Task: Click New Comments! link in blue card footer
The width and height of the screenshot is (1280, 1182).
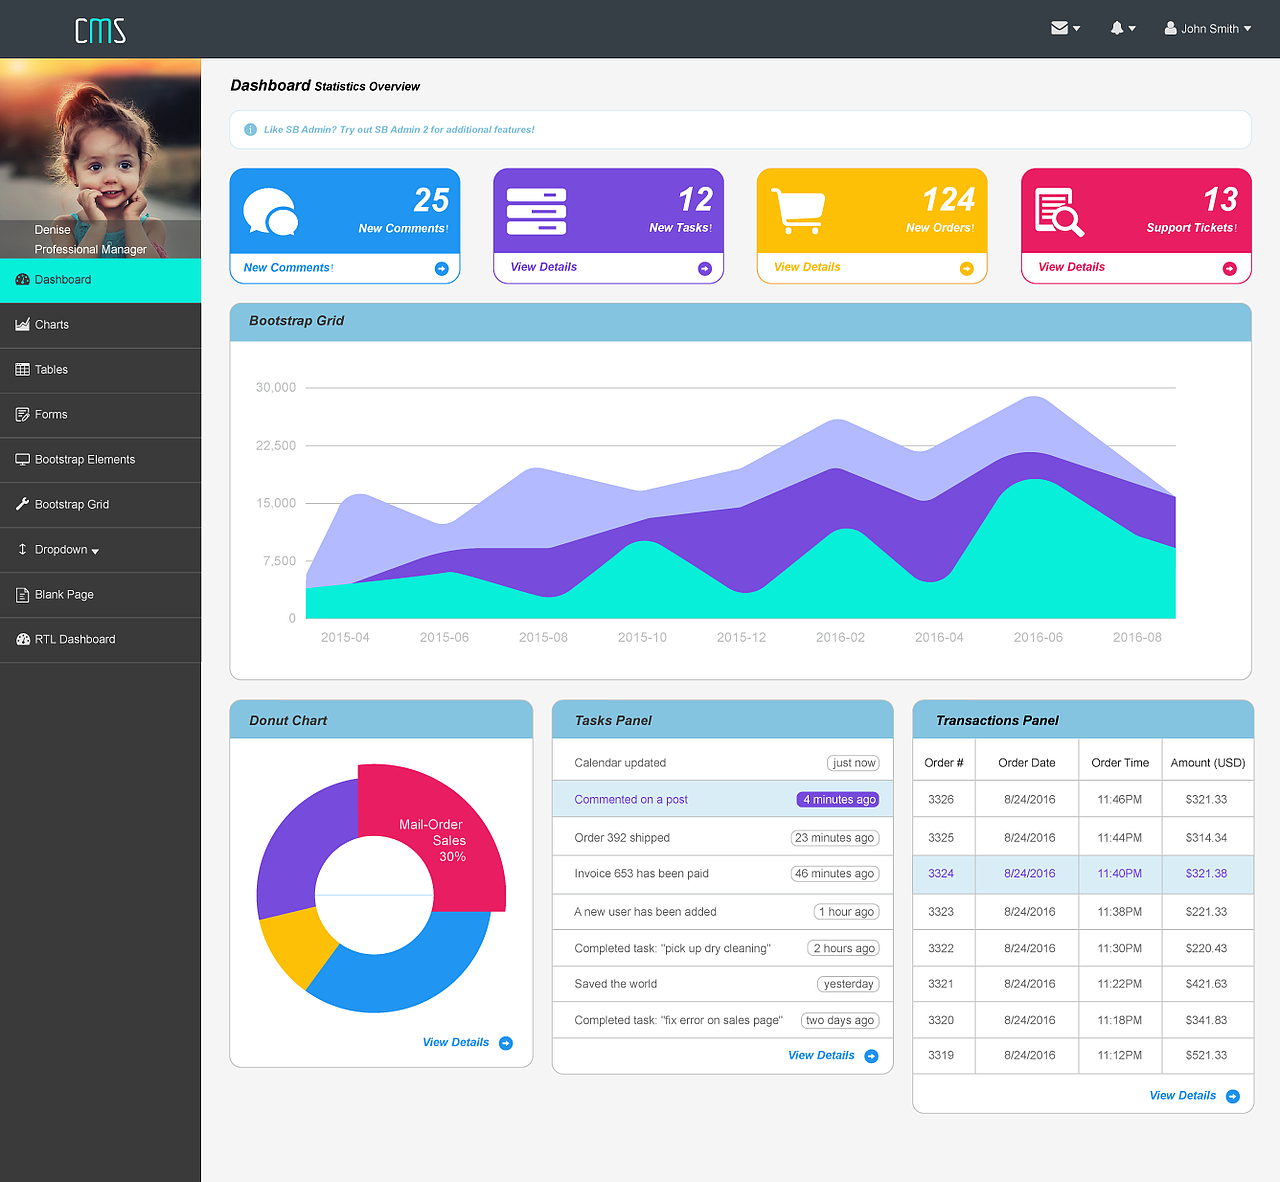Action: coord(288,267)
